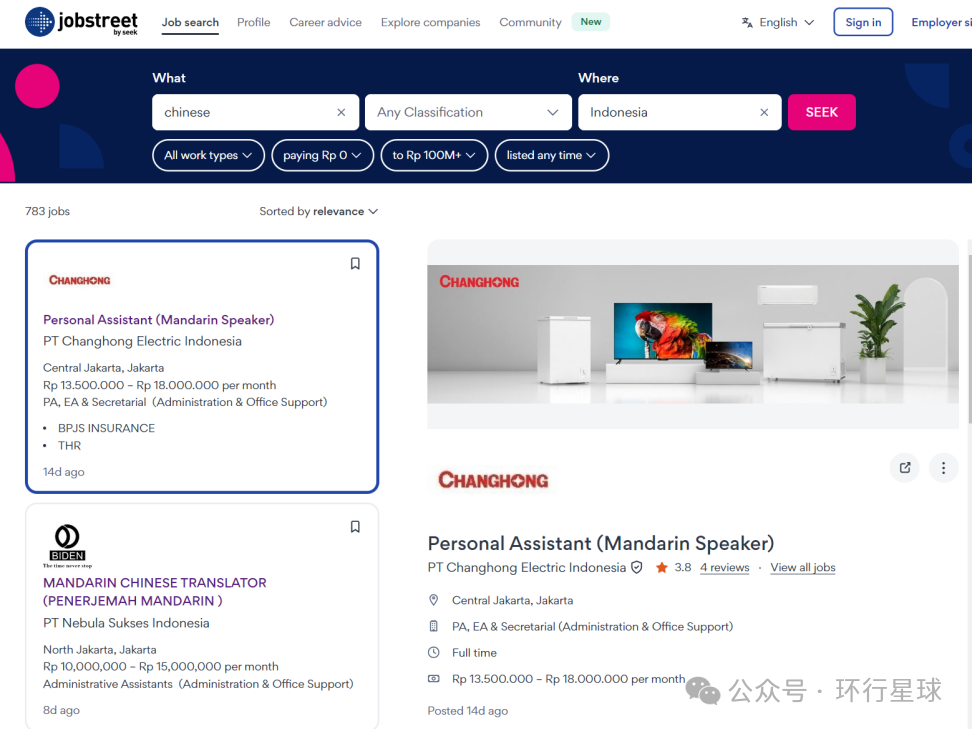The image size is (972, 729).
Task: Open the paying Rp 0 filter
Action: (322, 155)
